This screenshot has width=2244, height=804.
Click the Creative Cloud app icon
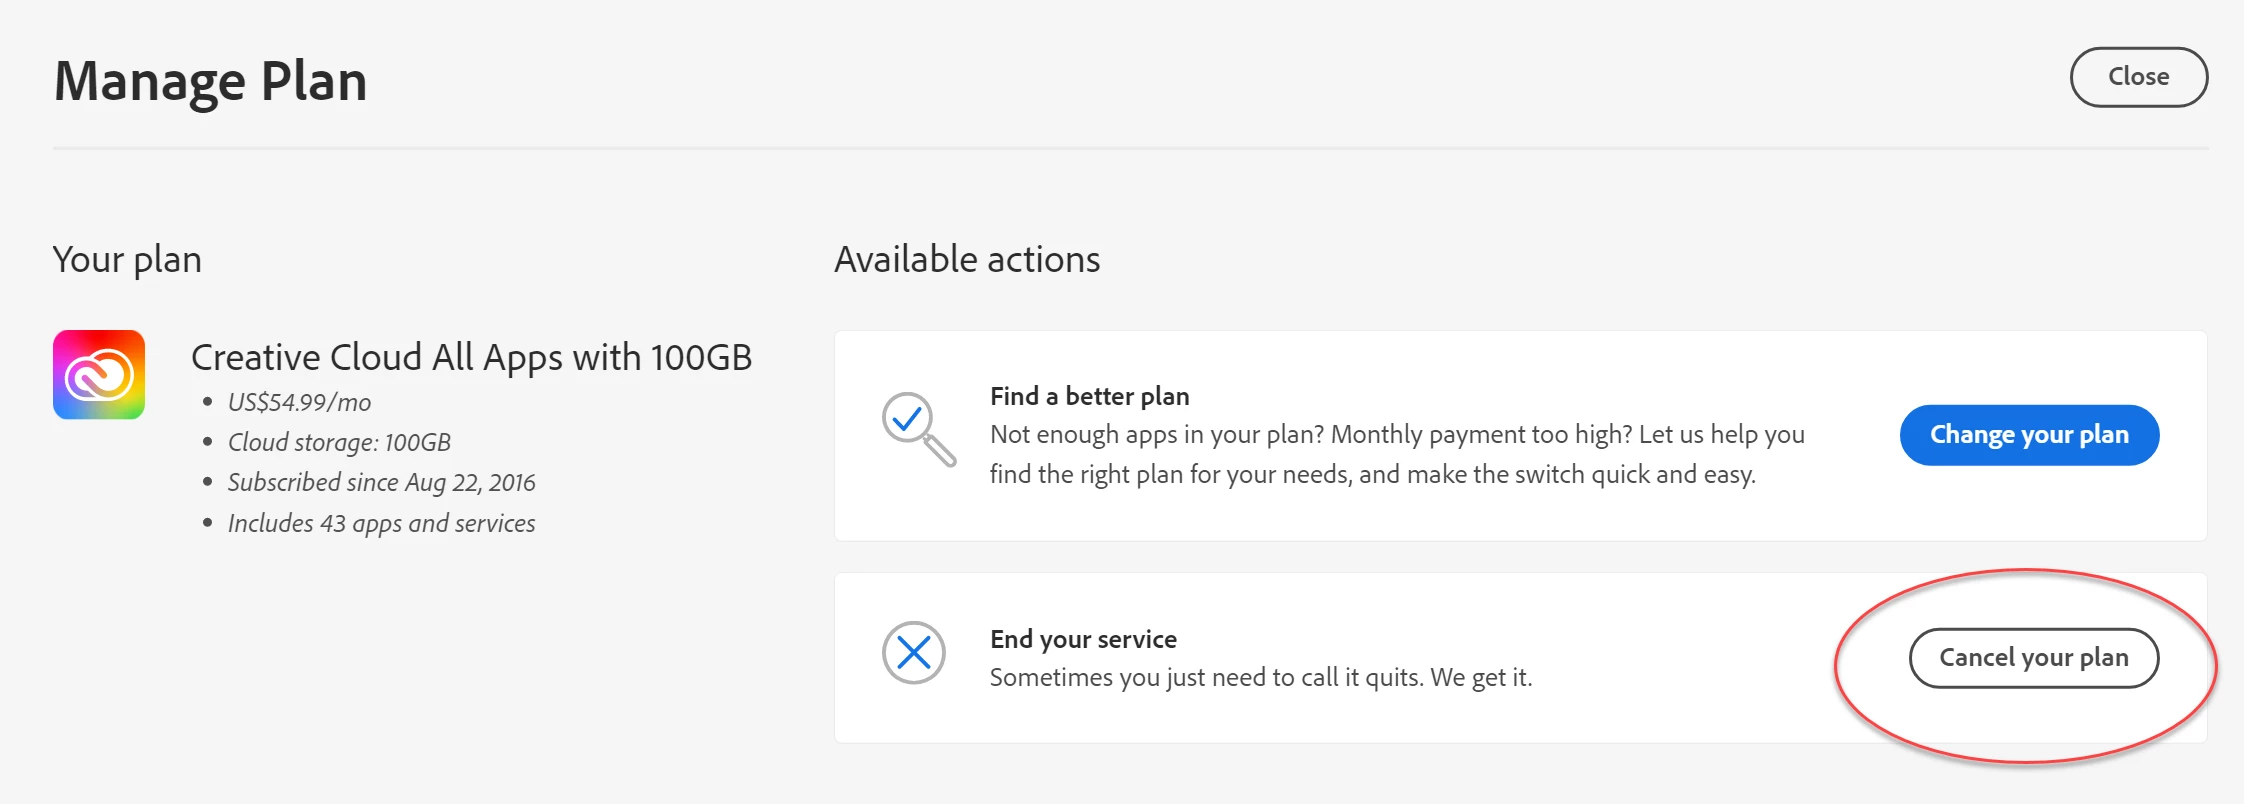tap(99, 375)
